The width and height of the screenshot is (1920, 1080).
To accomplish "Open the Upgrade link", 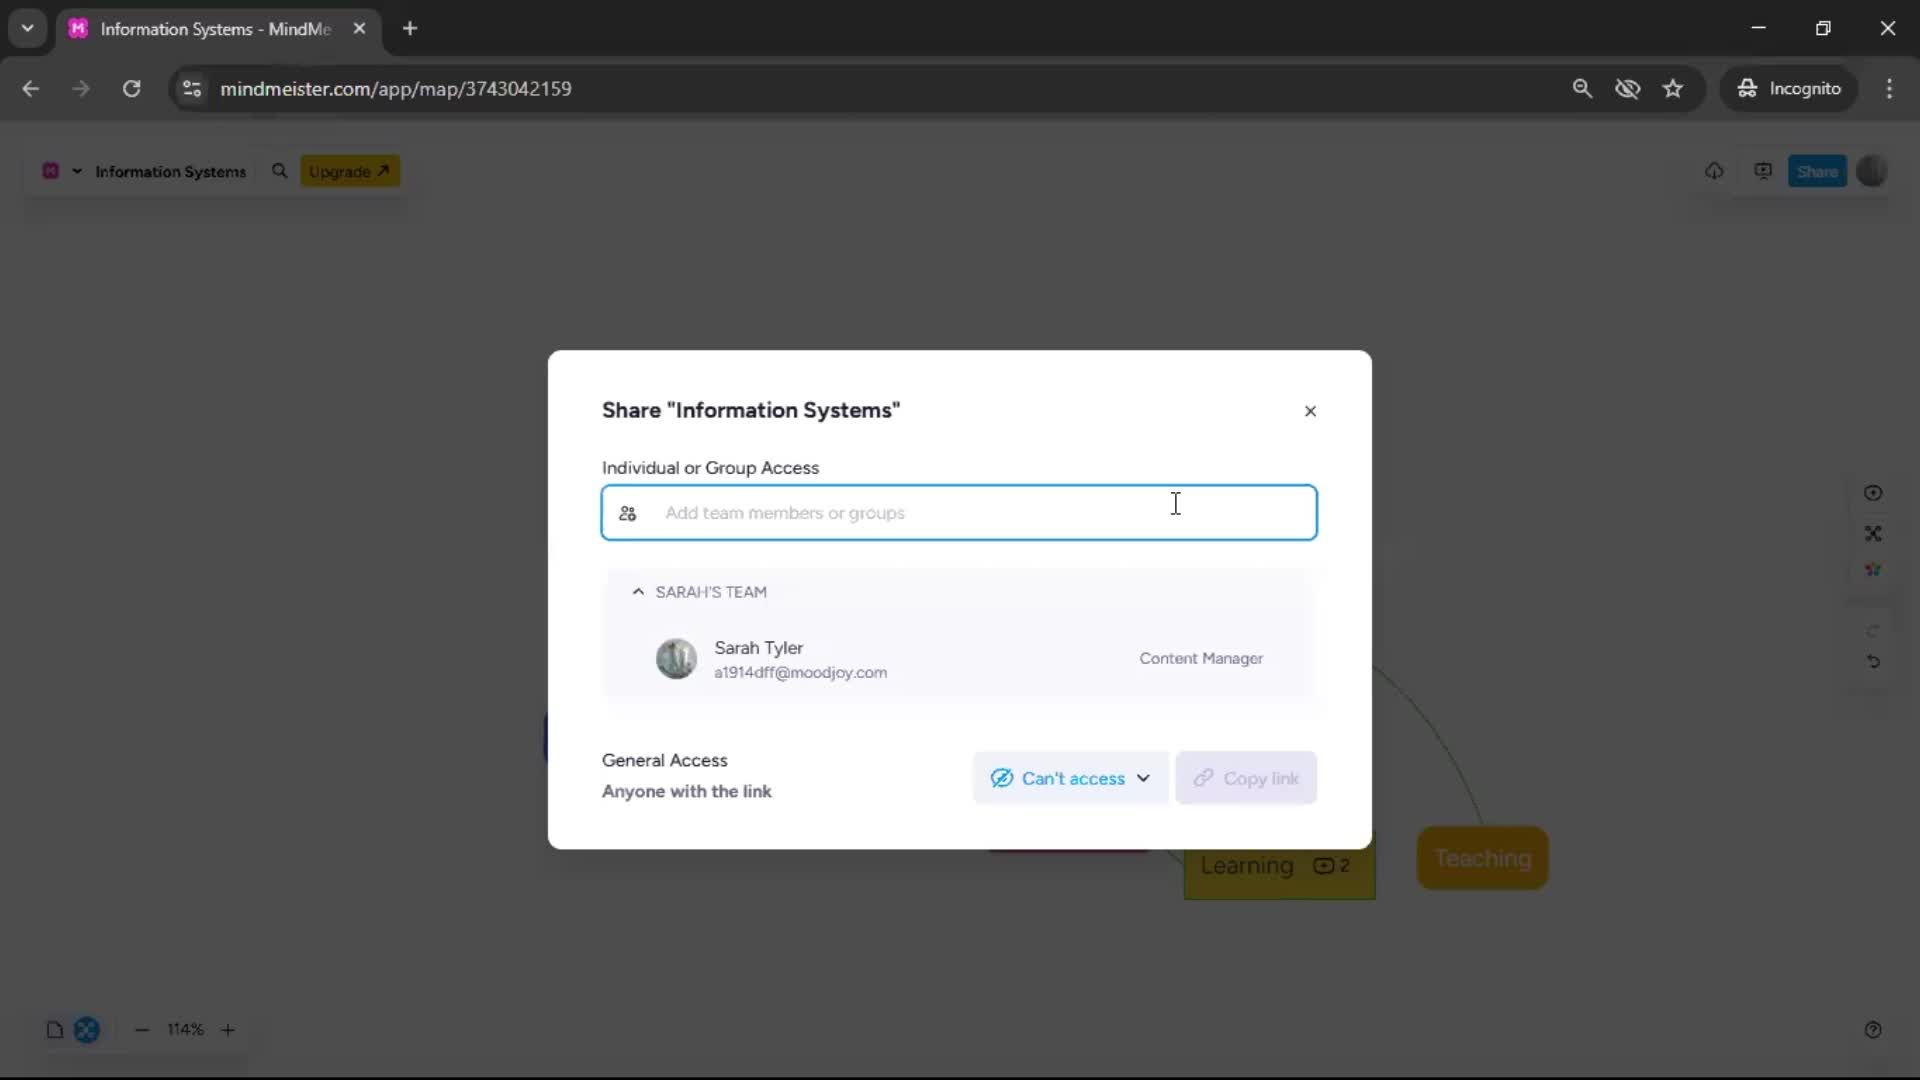I will tap(349, 171).
